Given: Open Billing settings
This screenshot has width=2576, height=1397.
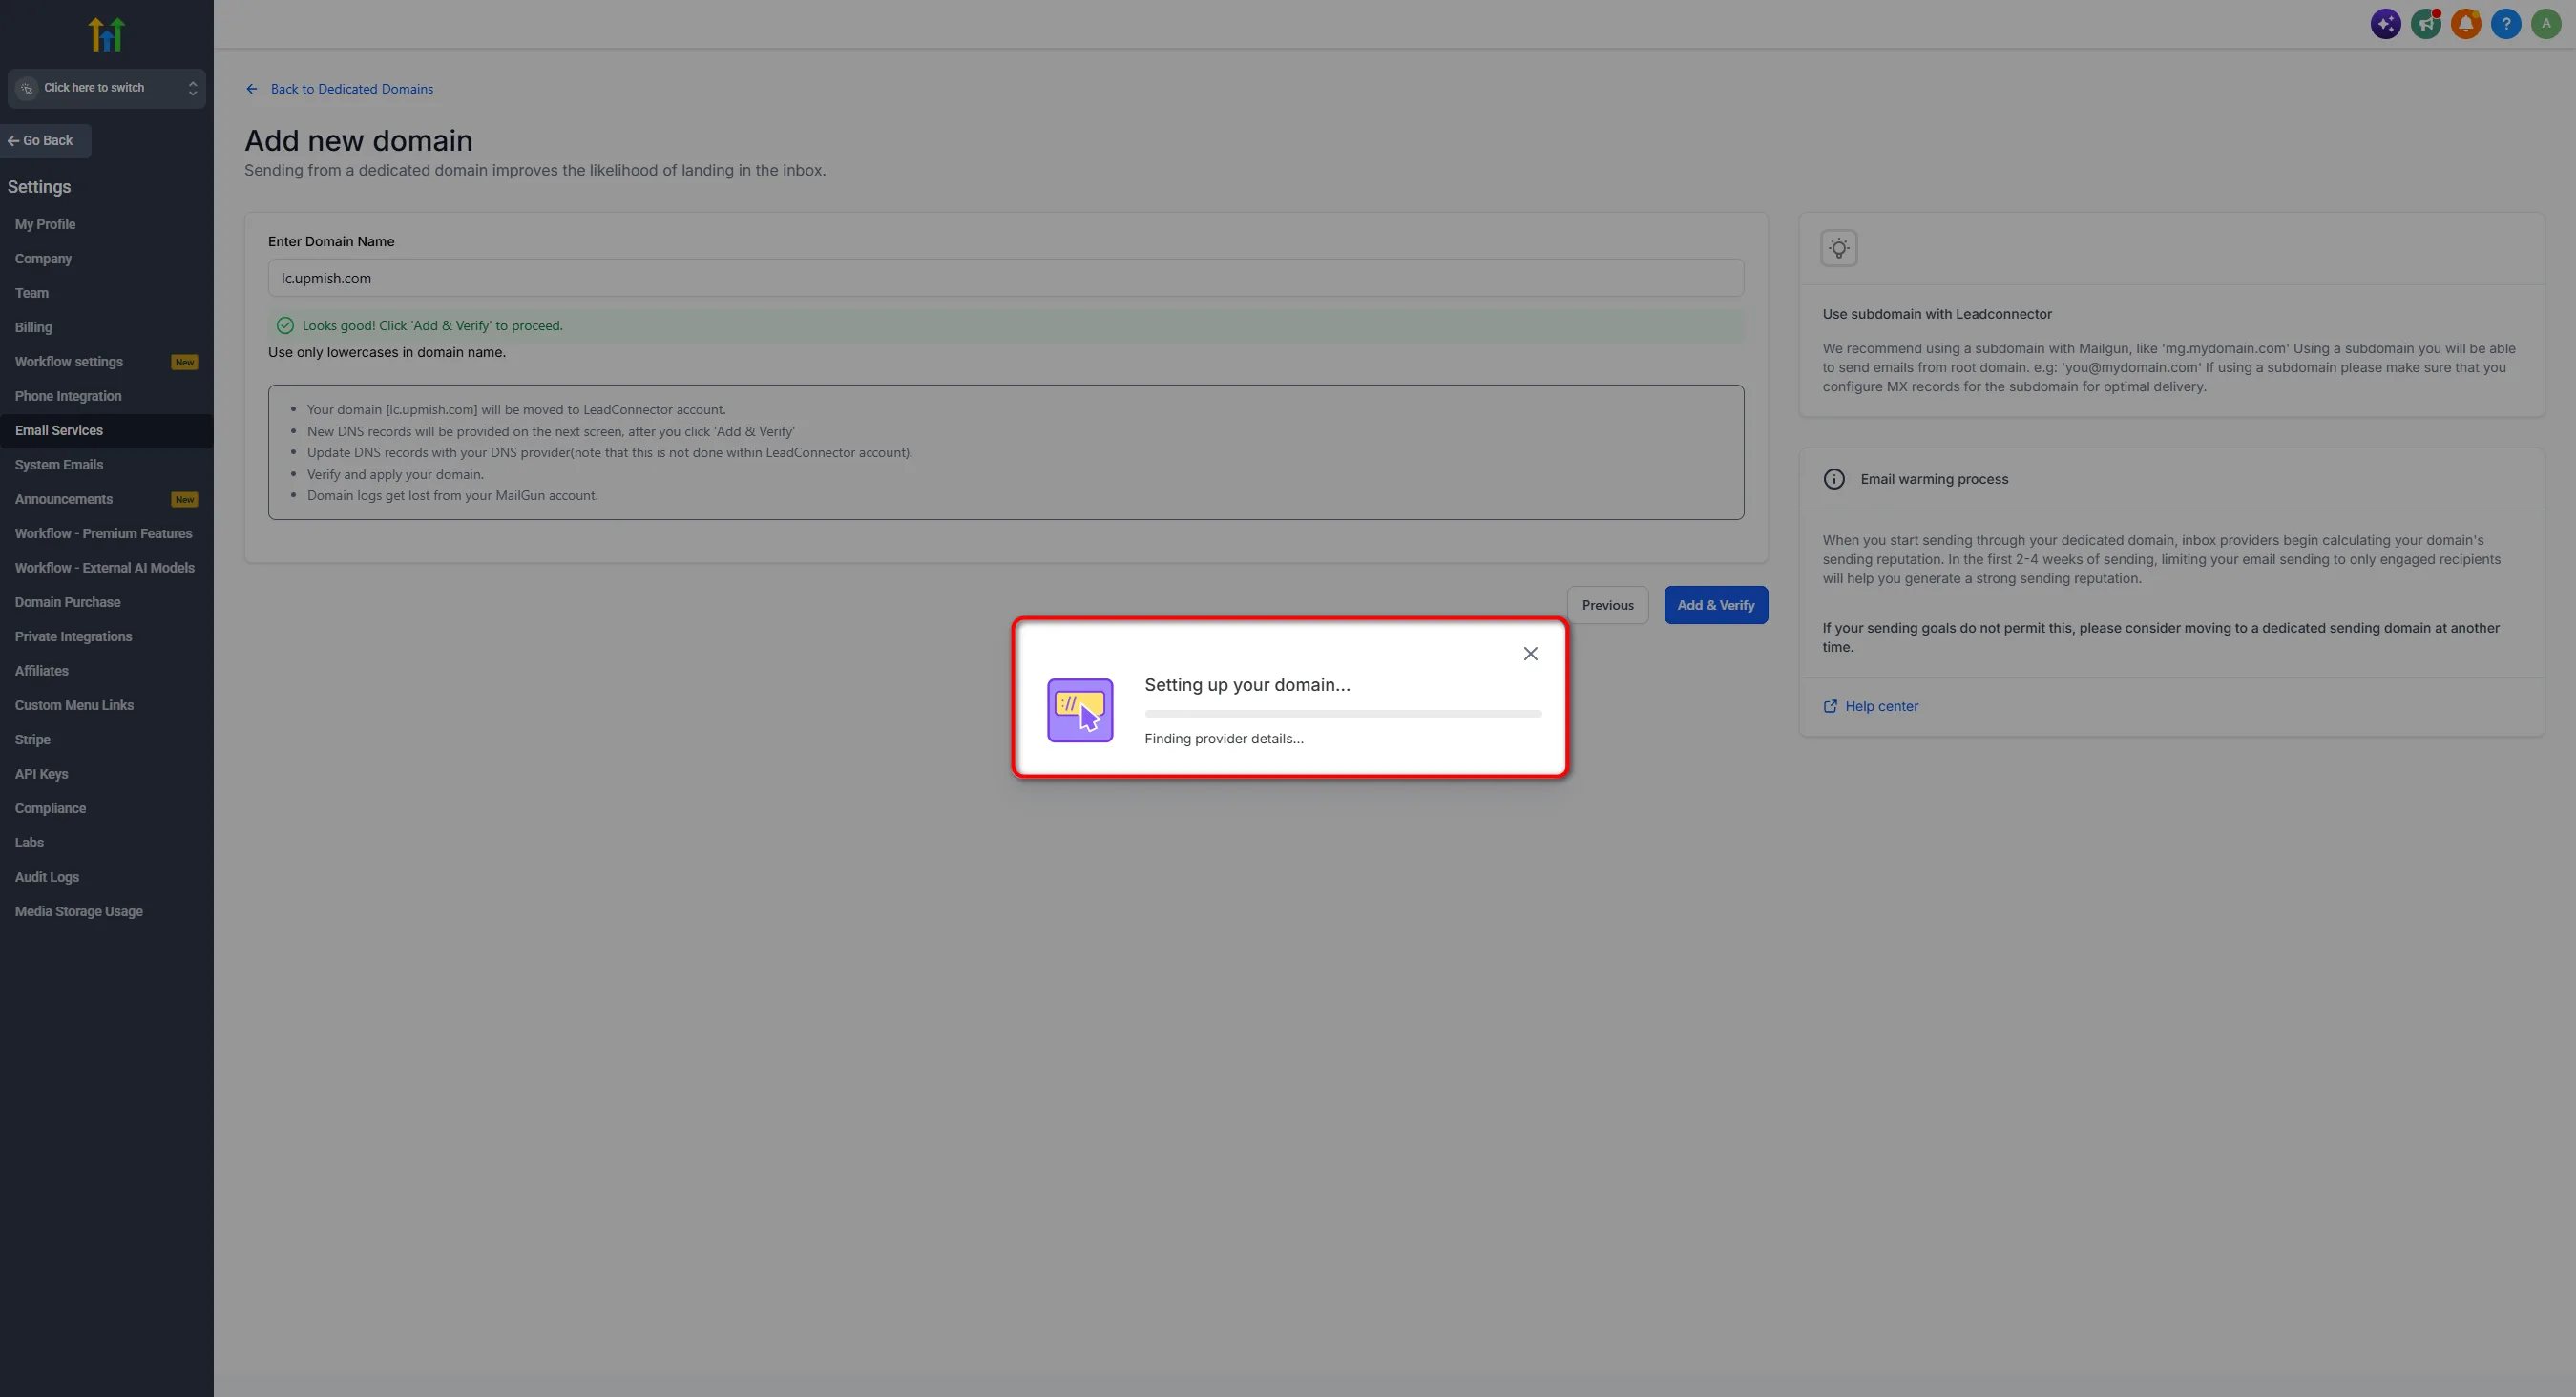Looking at the screenshot, I should click(106, 327).
